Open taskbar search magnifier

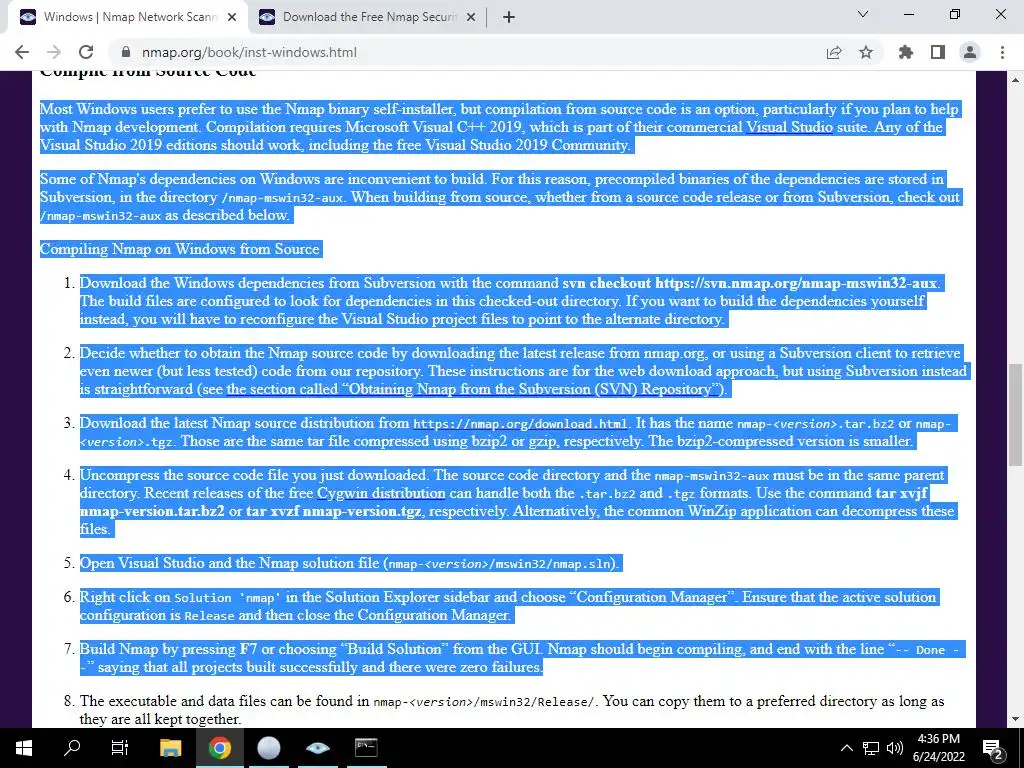[x=71, y=748]
